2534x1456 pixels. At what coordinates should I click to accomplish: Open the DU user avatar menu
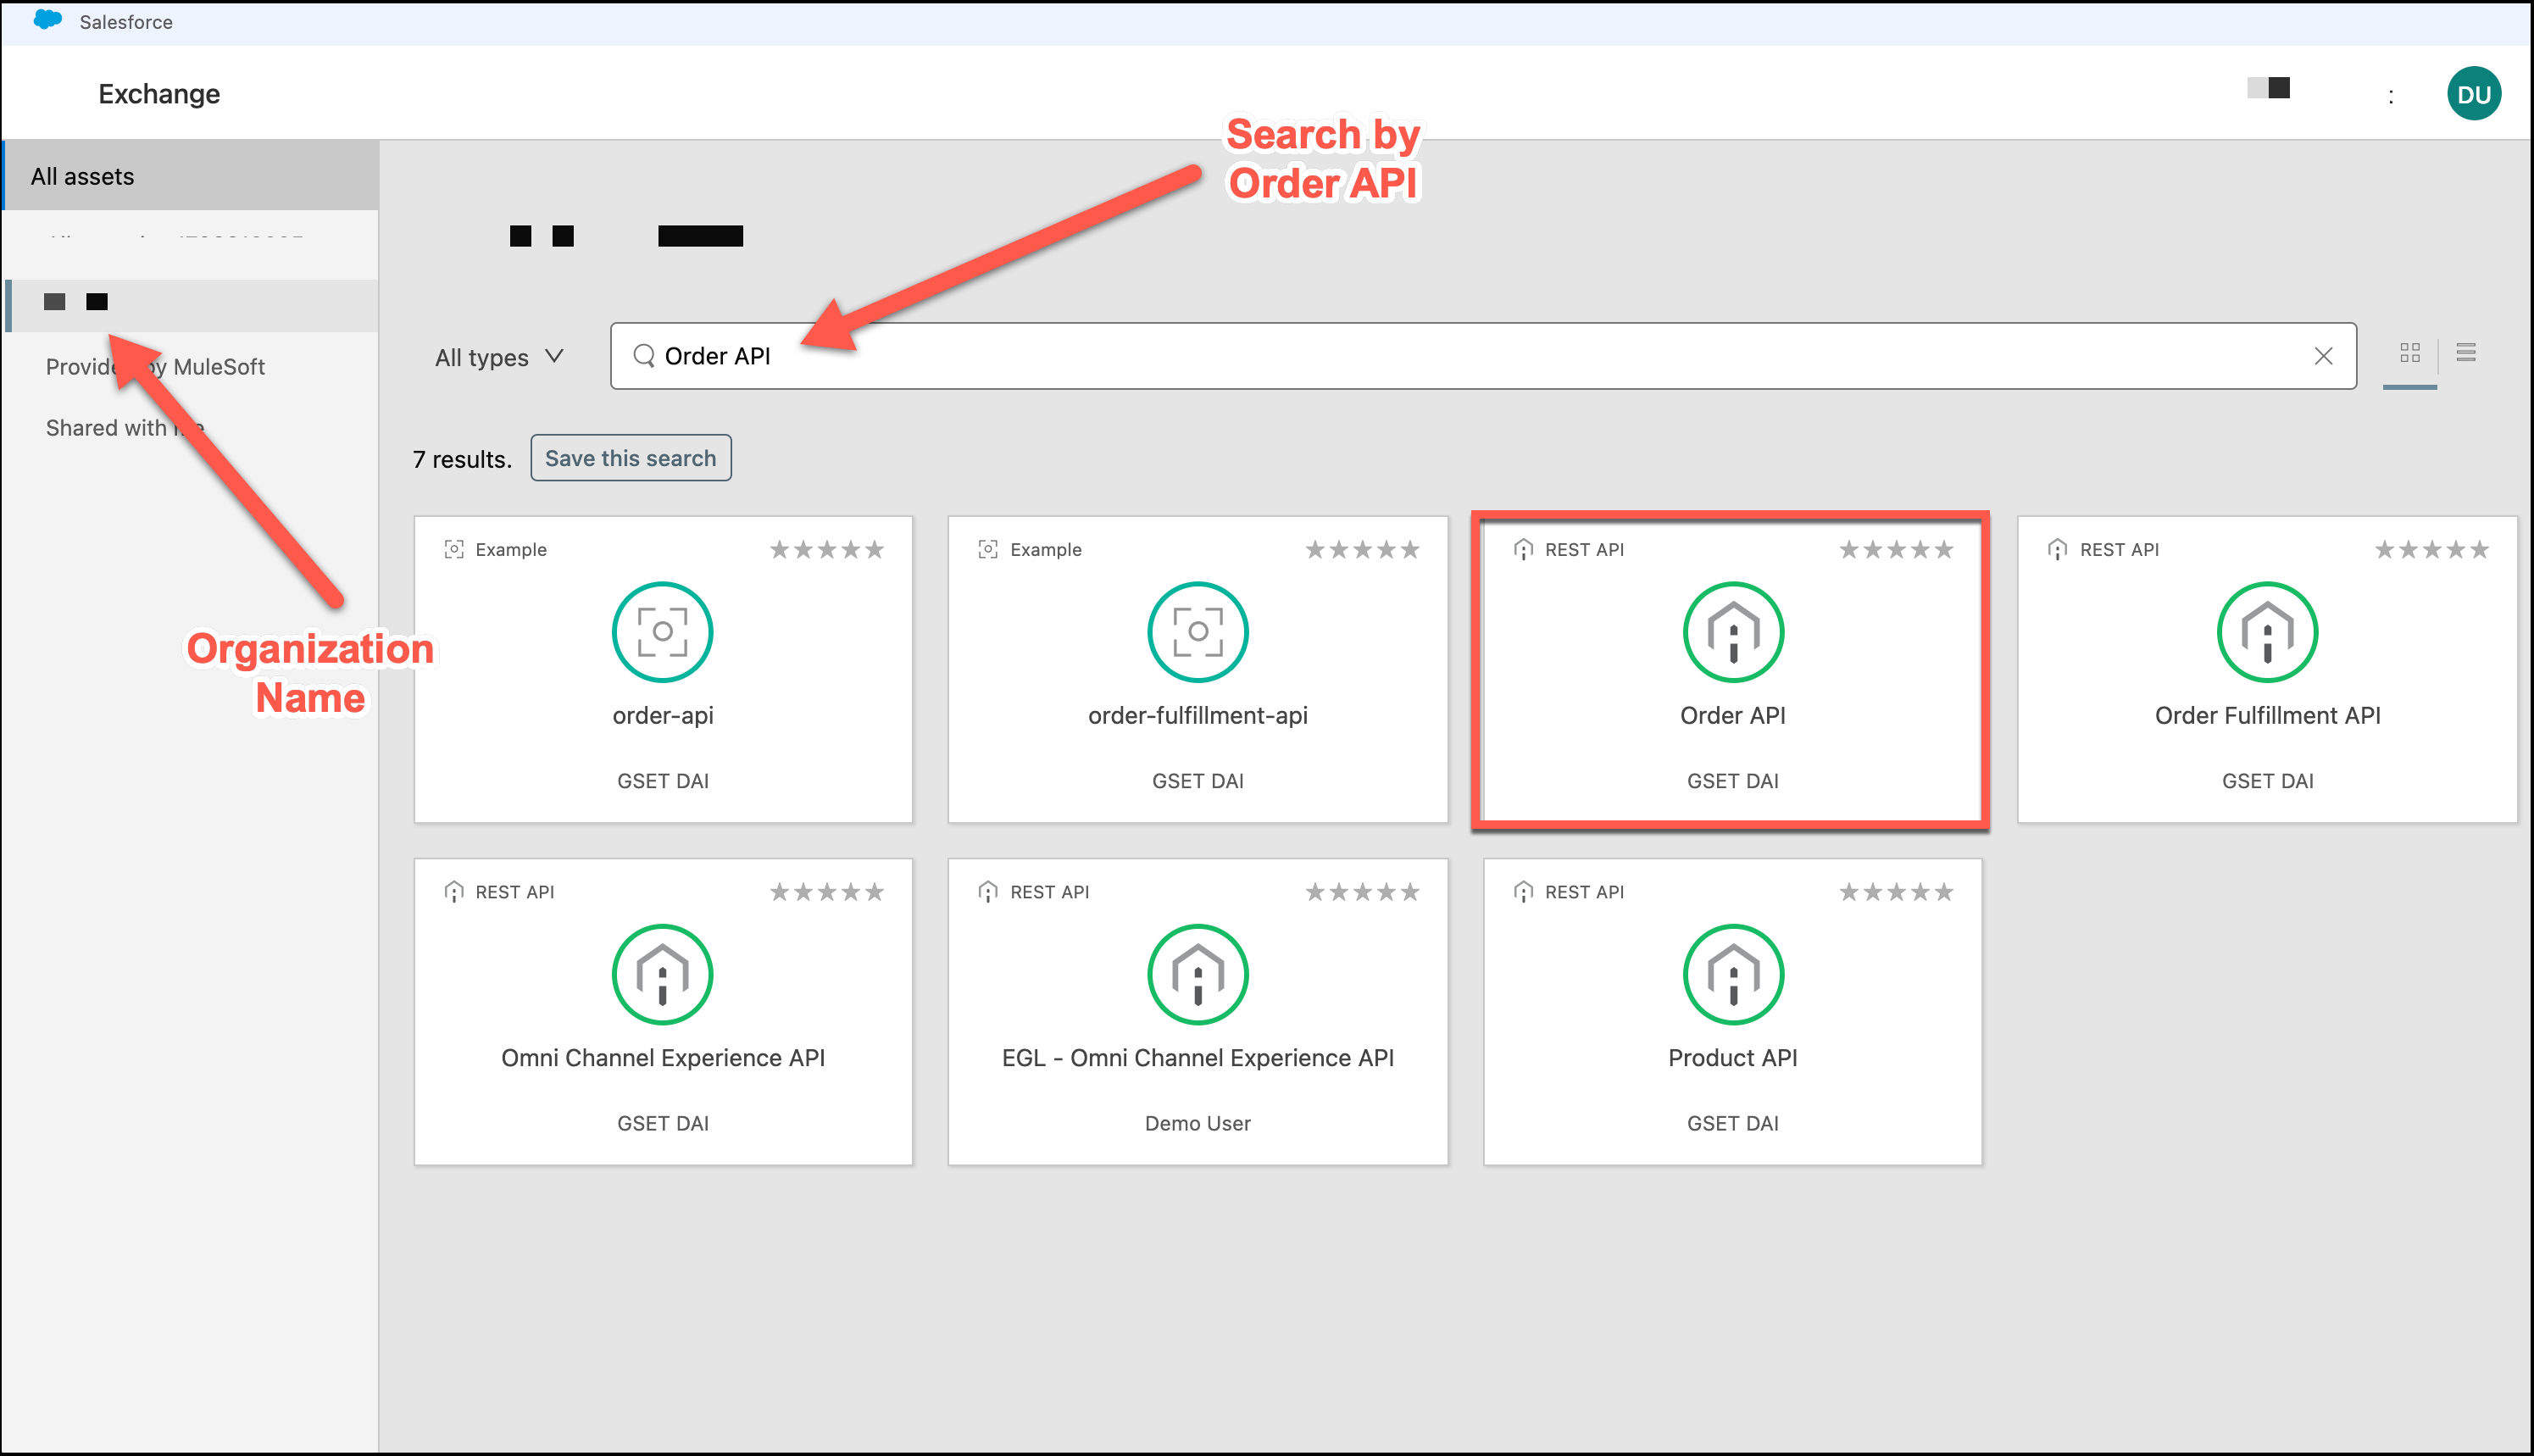pyautogui.click(x=2474, y=94)
